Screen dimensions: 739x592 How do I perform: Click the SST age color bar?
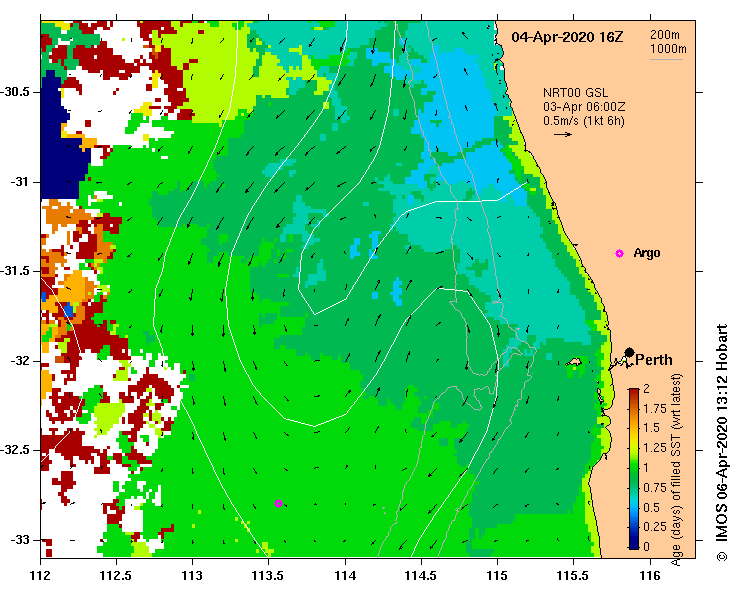coord(634,469)
